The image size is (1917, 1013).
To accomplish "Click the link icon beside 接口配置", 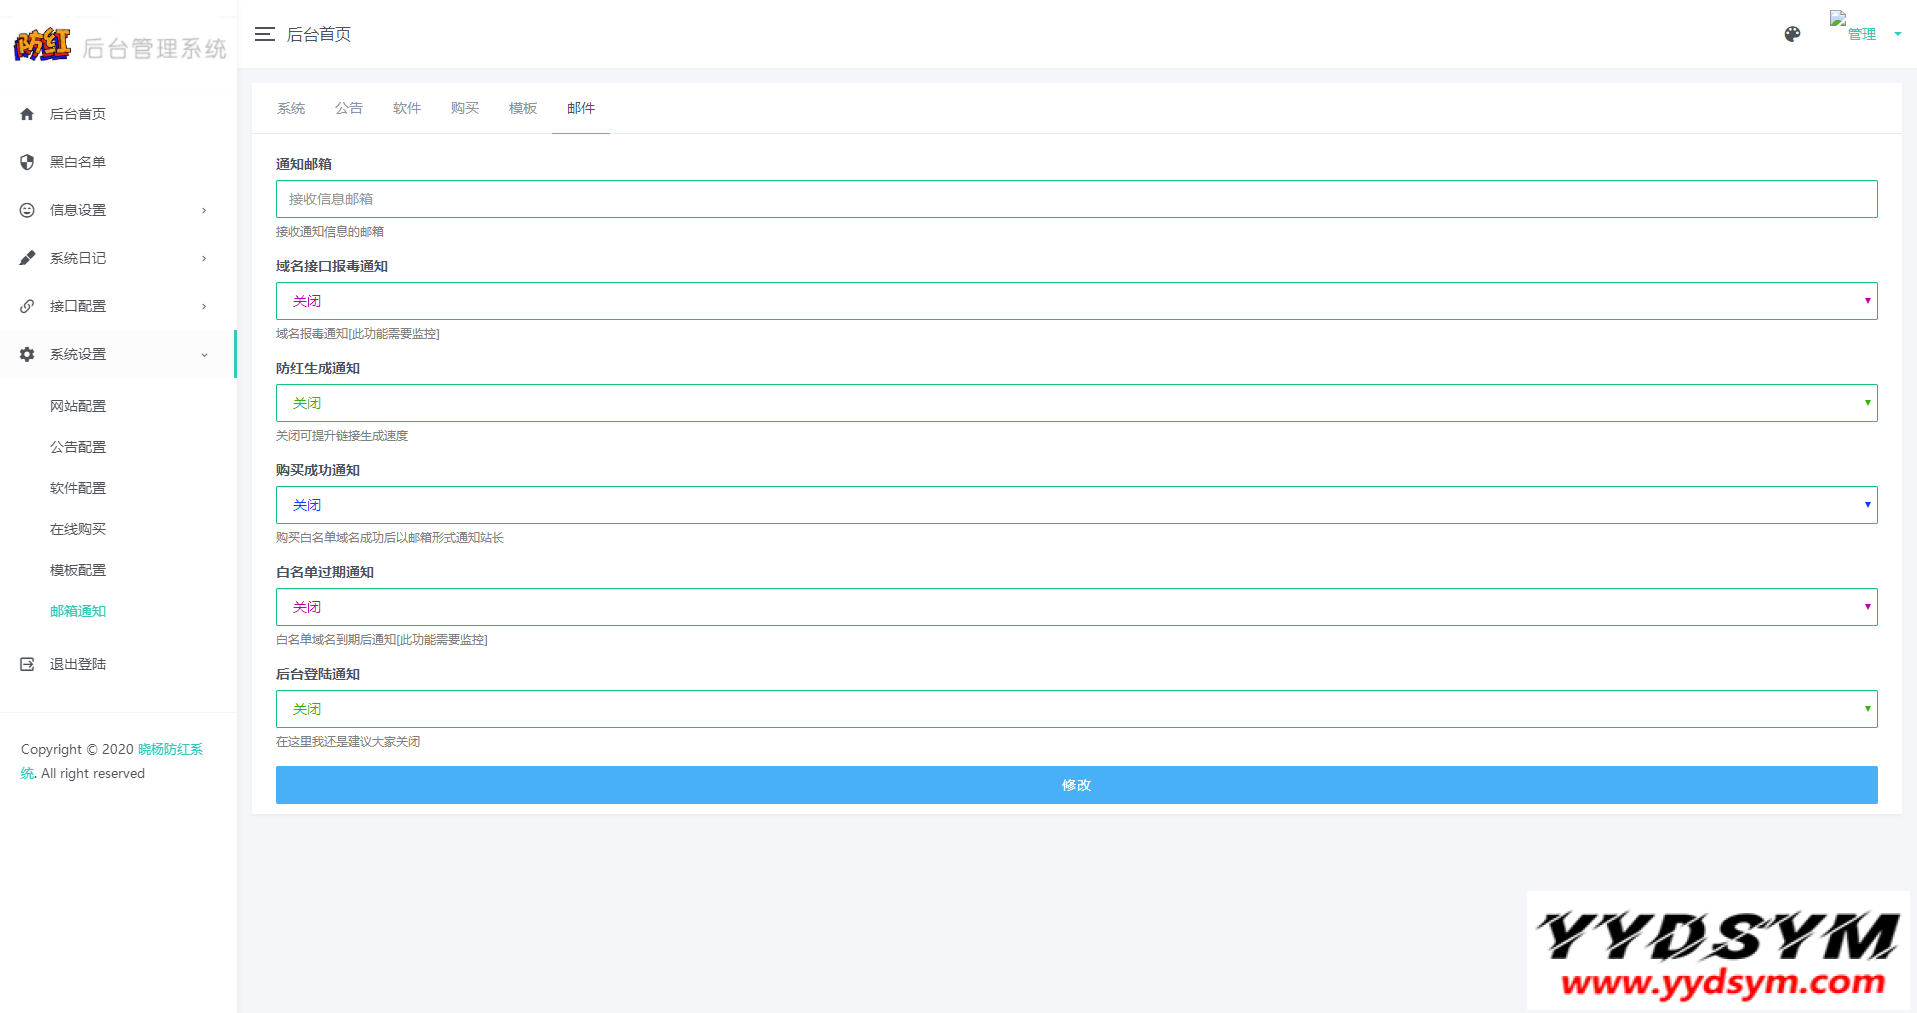I will 27,306.
